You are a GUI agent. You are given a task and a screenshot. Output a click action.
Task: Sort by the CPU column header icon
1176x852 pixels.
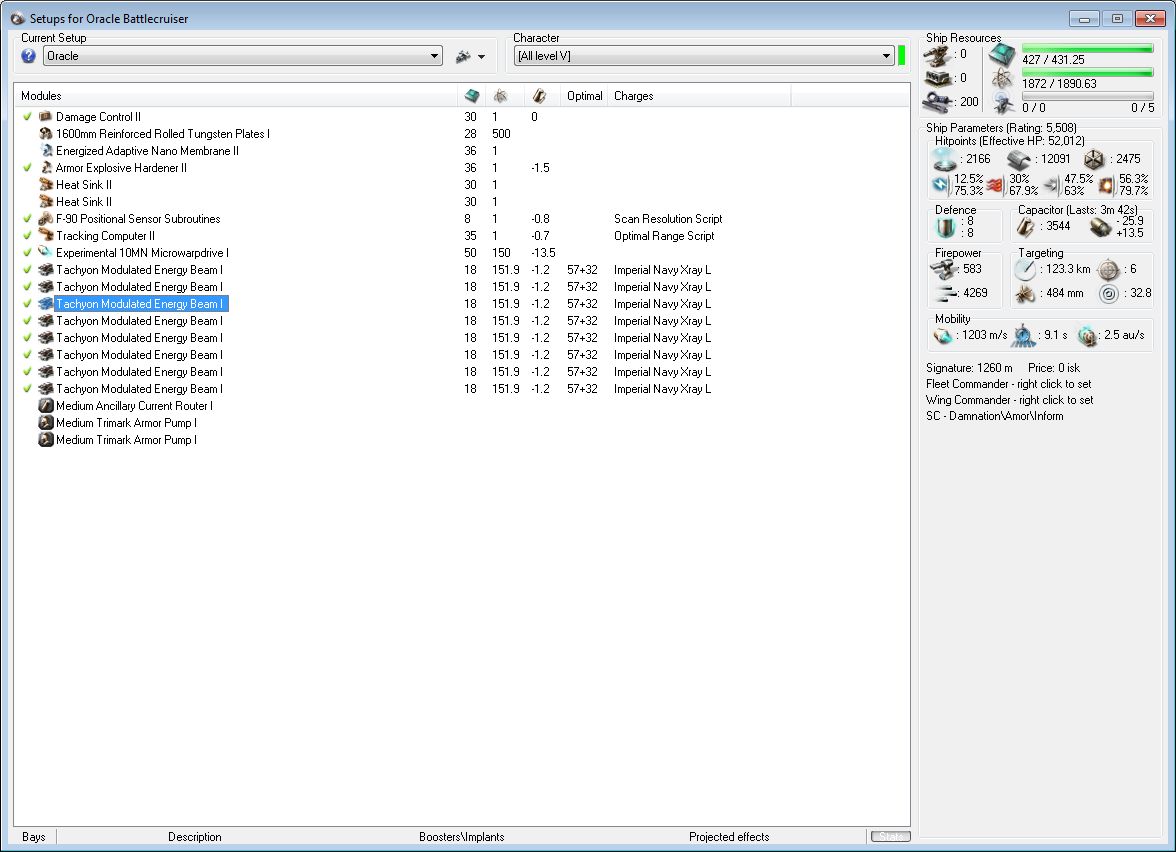click(472, 96)
